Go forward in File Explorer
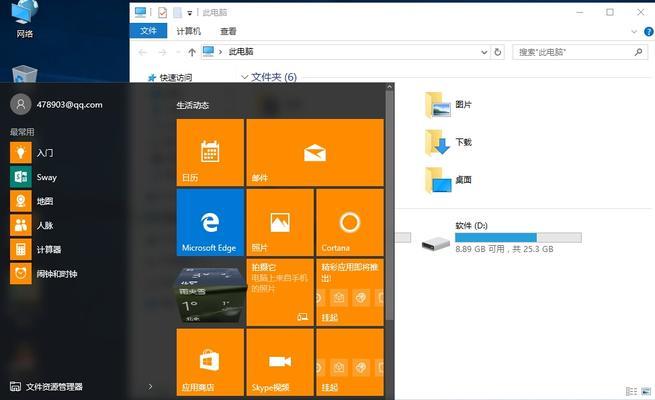Image resolution: width=655 pixels, height=400 pixels. (162, 52)
